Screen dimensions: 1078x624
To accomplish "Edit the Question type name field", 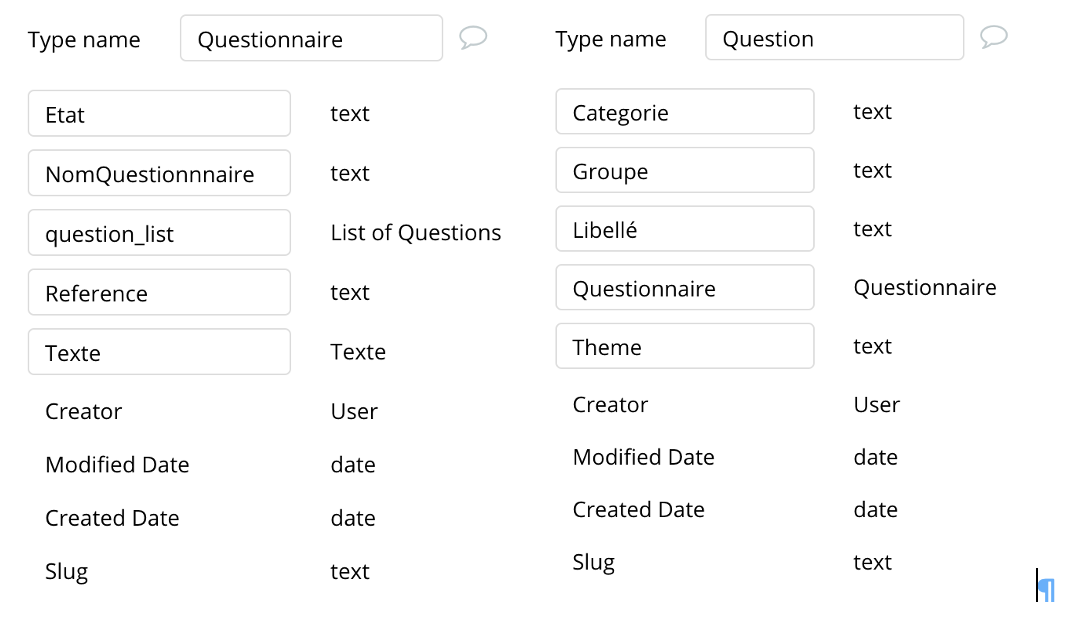I will [x=834, y=38].
